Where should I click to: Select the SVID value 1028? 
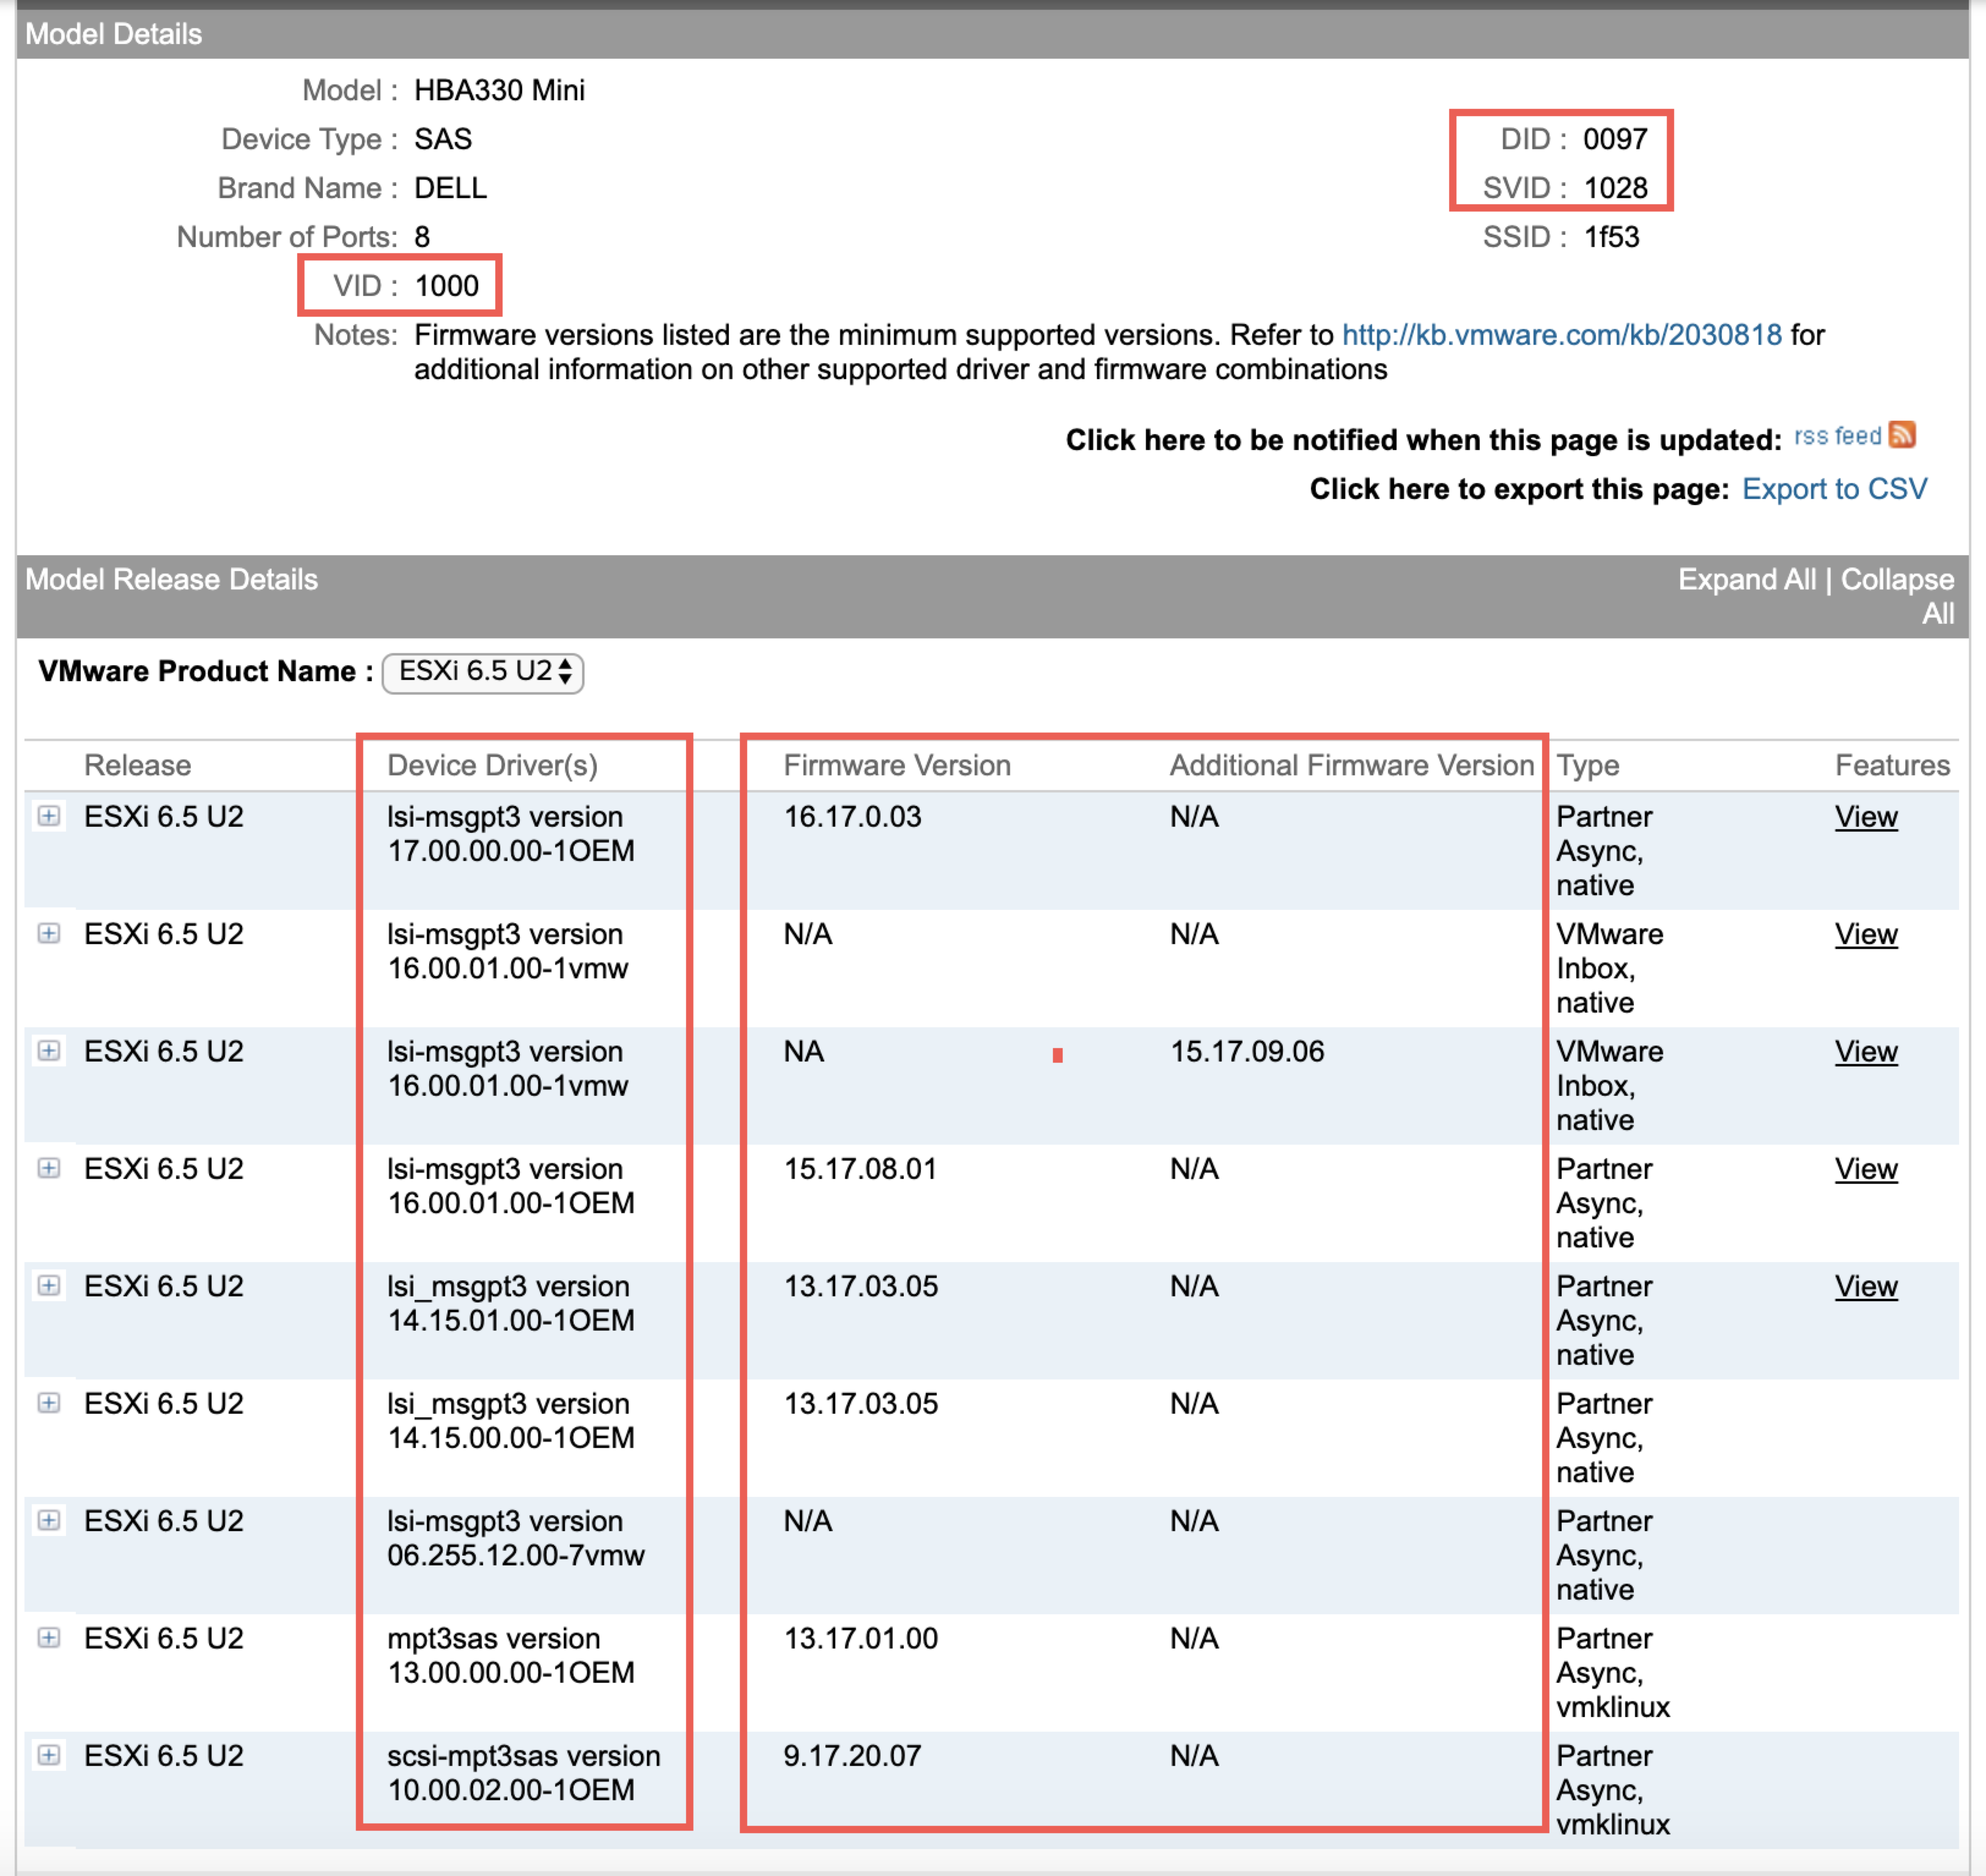pos(1615,188)
